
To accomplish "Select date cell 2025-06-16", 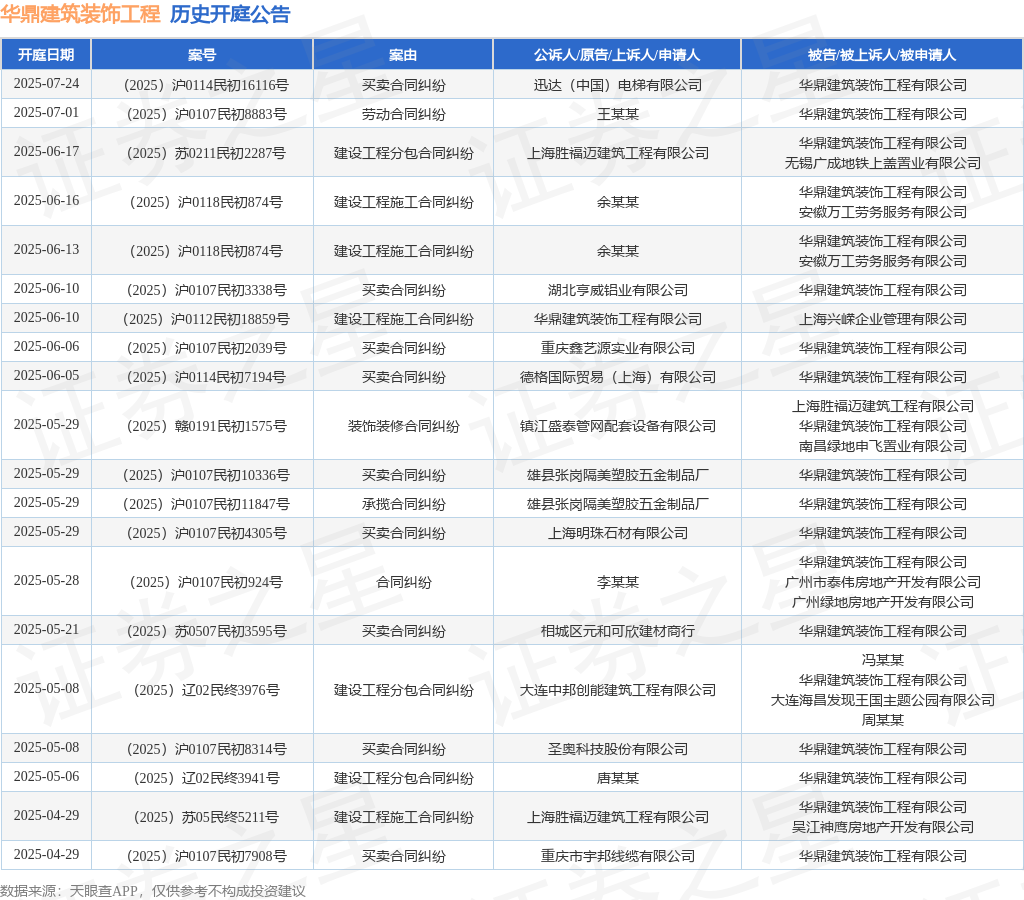I will [x=46, y=201].
